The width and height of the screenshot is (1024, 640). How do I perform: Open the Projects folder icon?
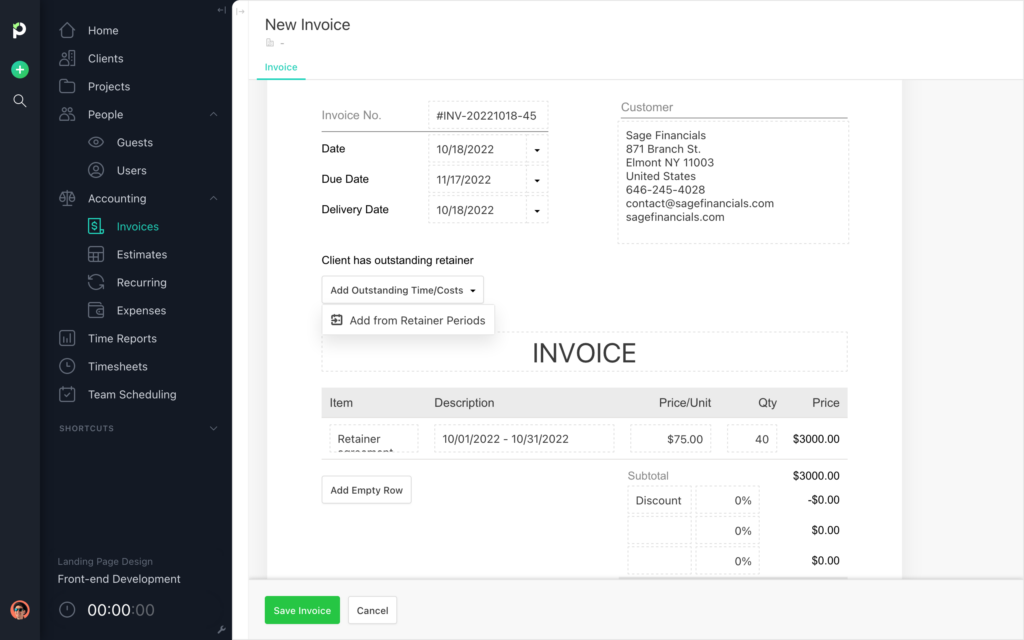68,86
